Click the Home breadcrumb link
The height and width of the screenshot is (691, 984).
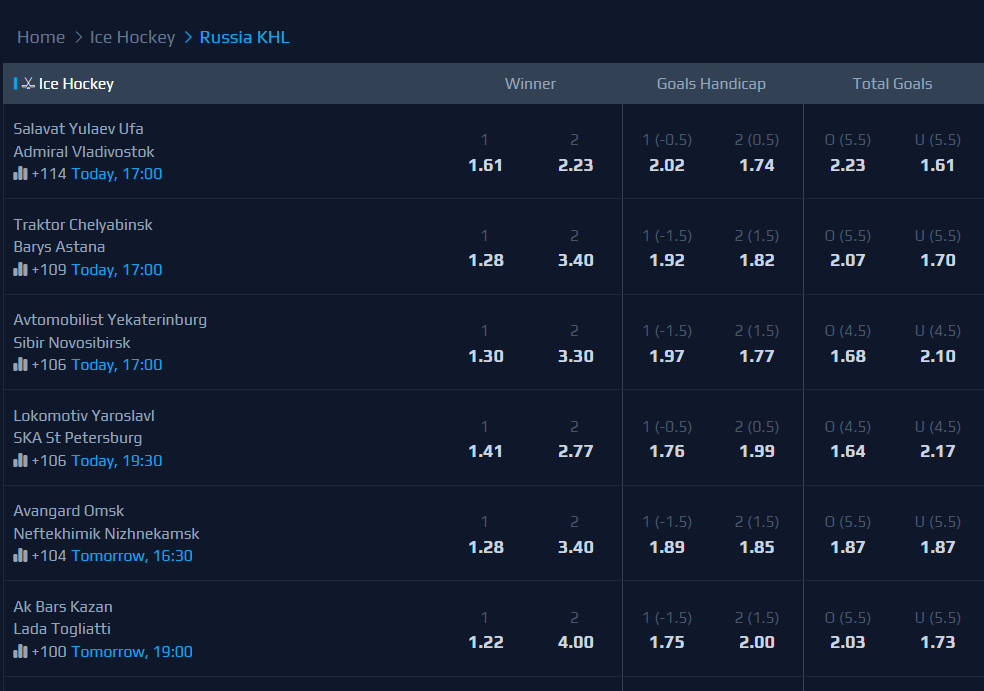pos(40,37)
